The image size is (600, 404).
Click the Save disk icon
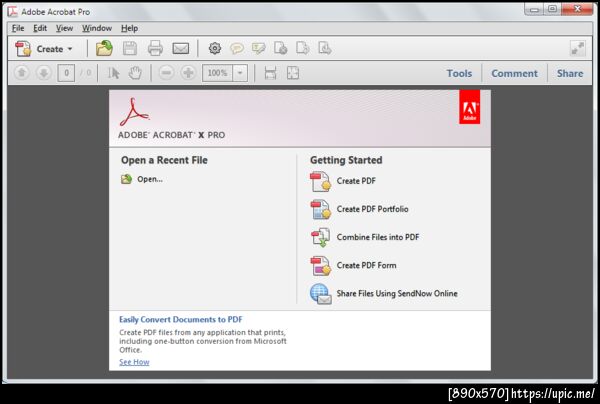[x=130, y=49]
